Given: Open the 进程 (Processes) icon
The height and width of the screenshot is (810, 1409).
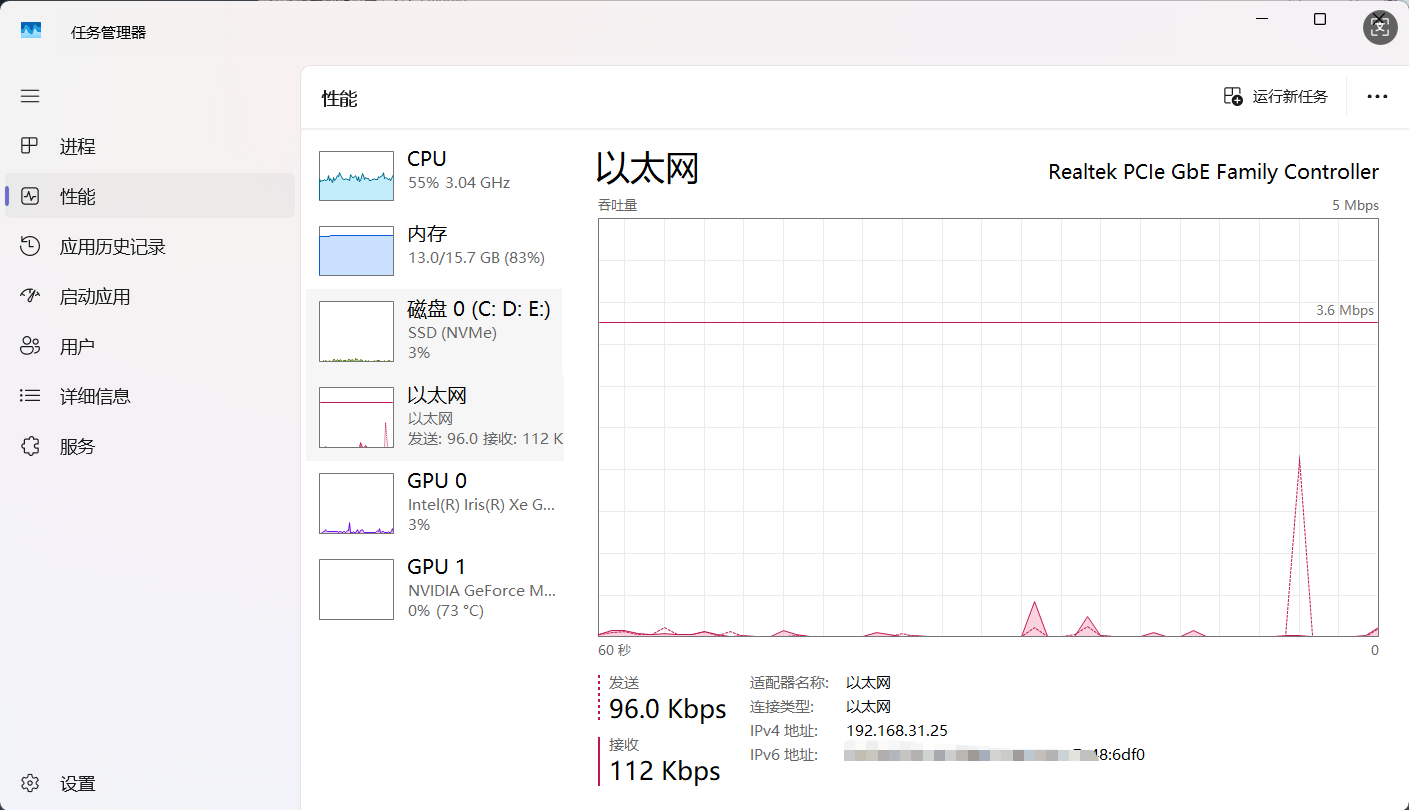Looking at the screenshot, I should point(30,147).
